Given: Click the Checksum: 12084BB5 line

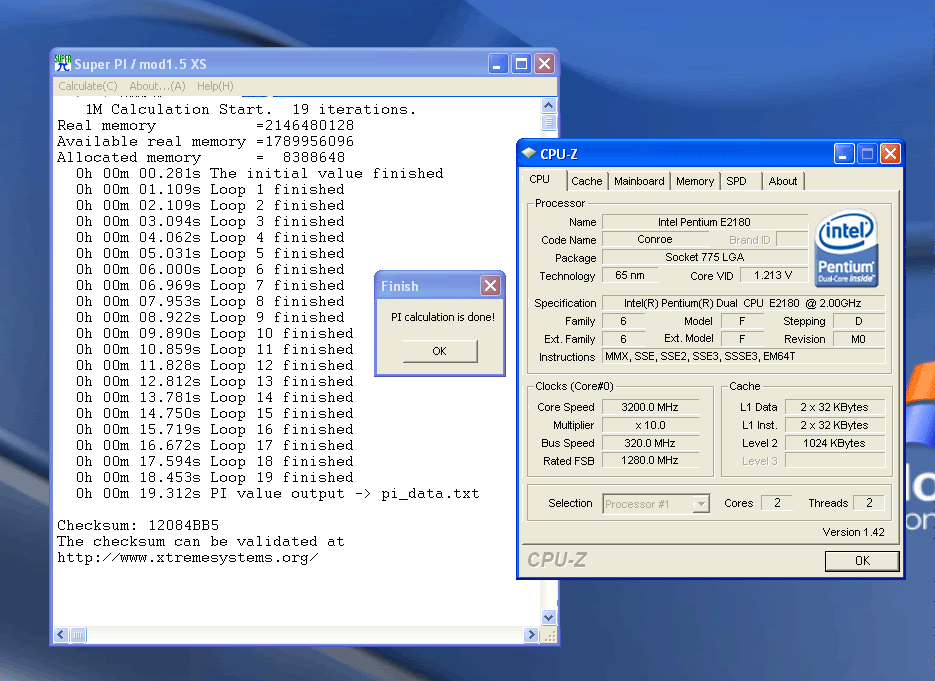Looking at the screenshot, I should (138, 525).
